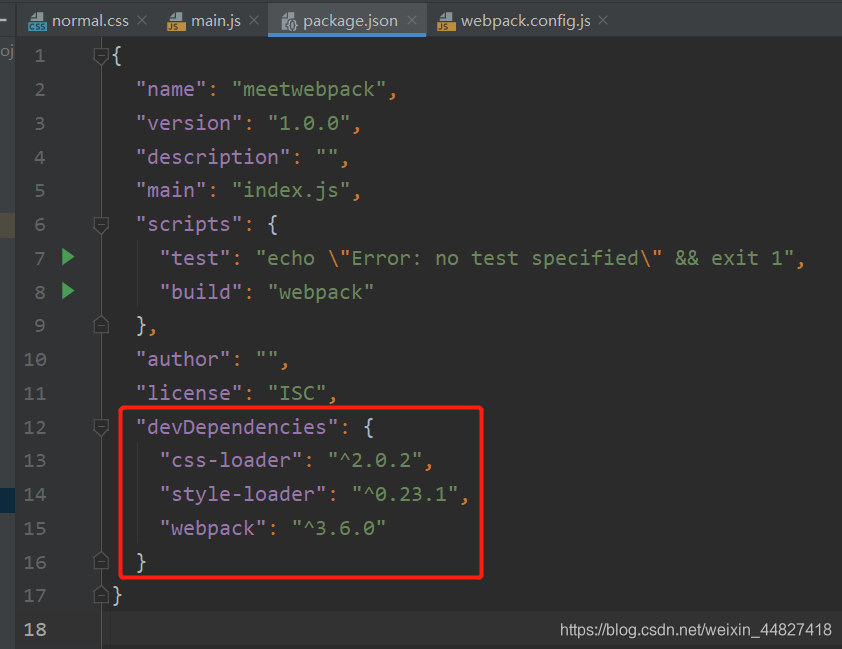Collapse the scripts block at line 6

(x=101, y=225)
